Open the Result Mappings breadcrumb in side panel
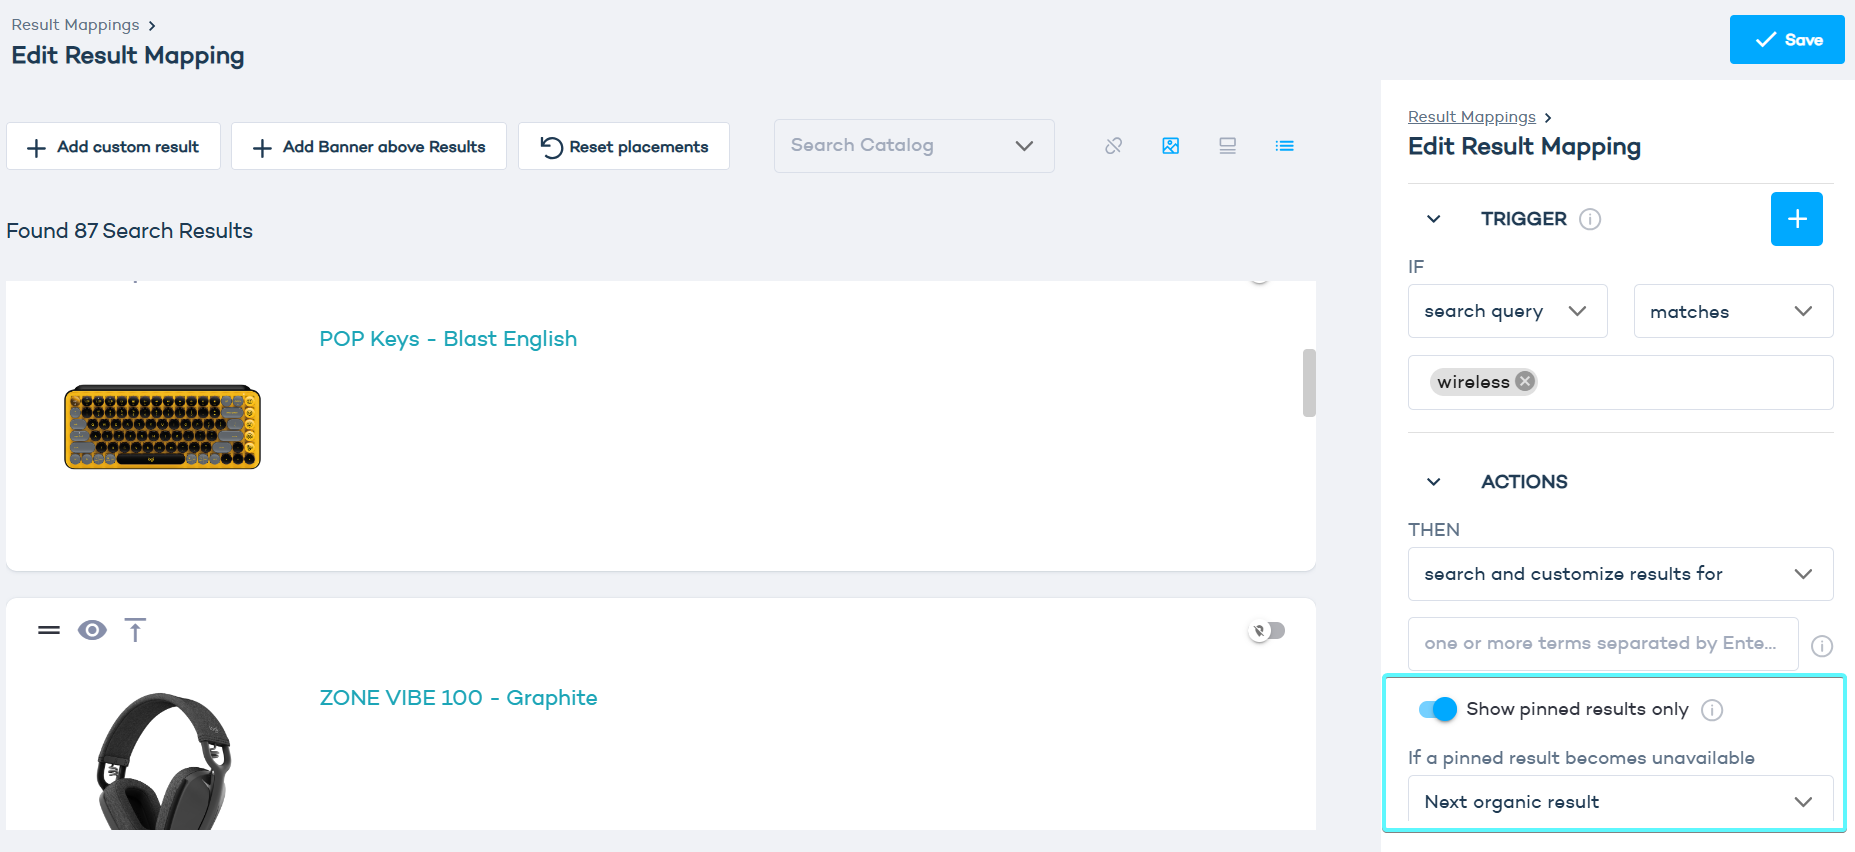This screenshot has width=1855, height=852. pos(1471,117)
